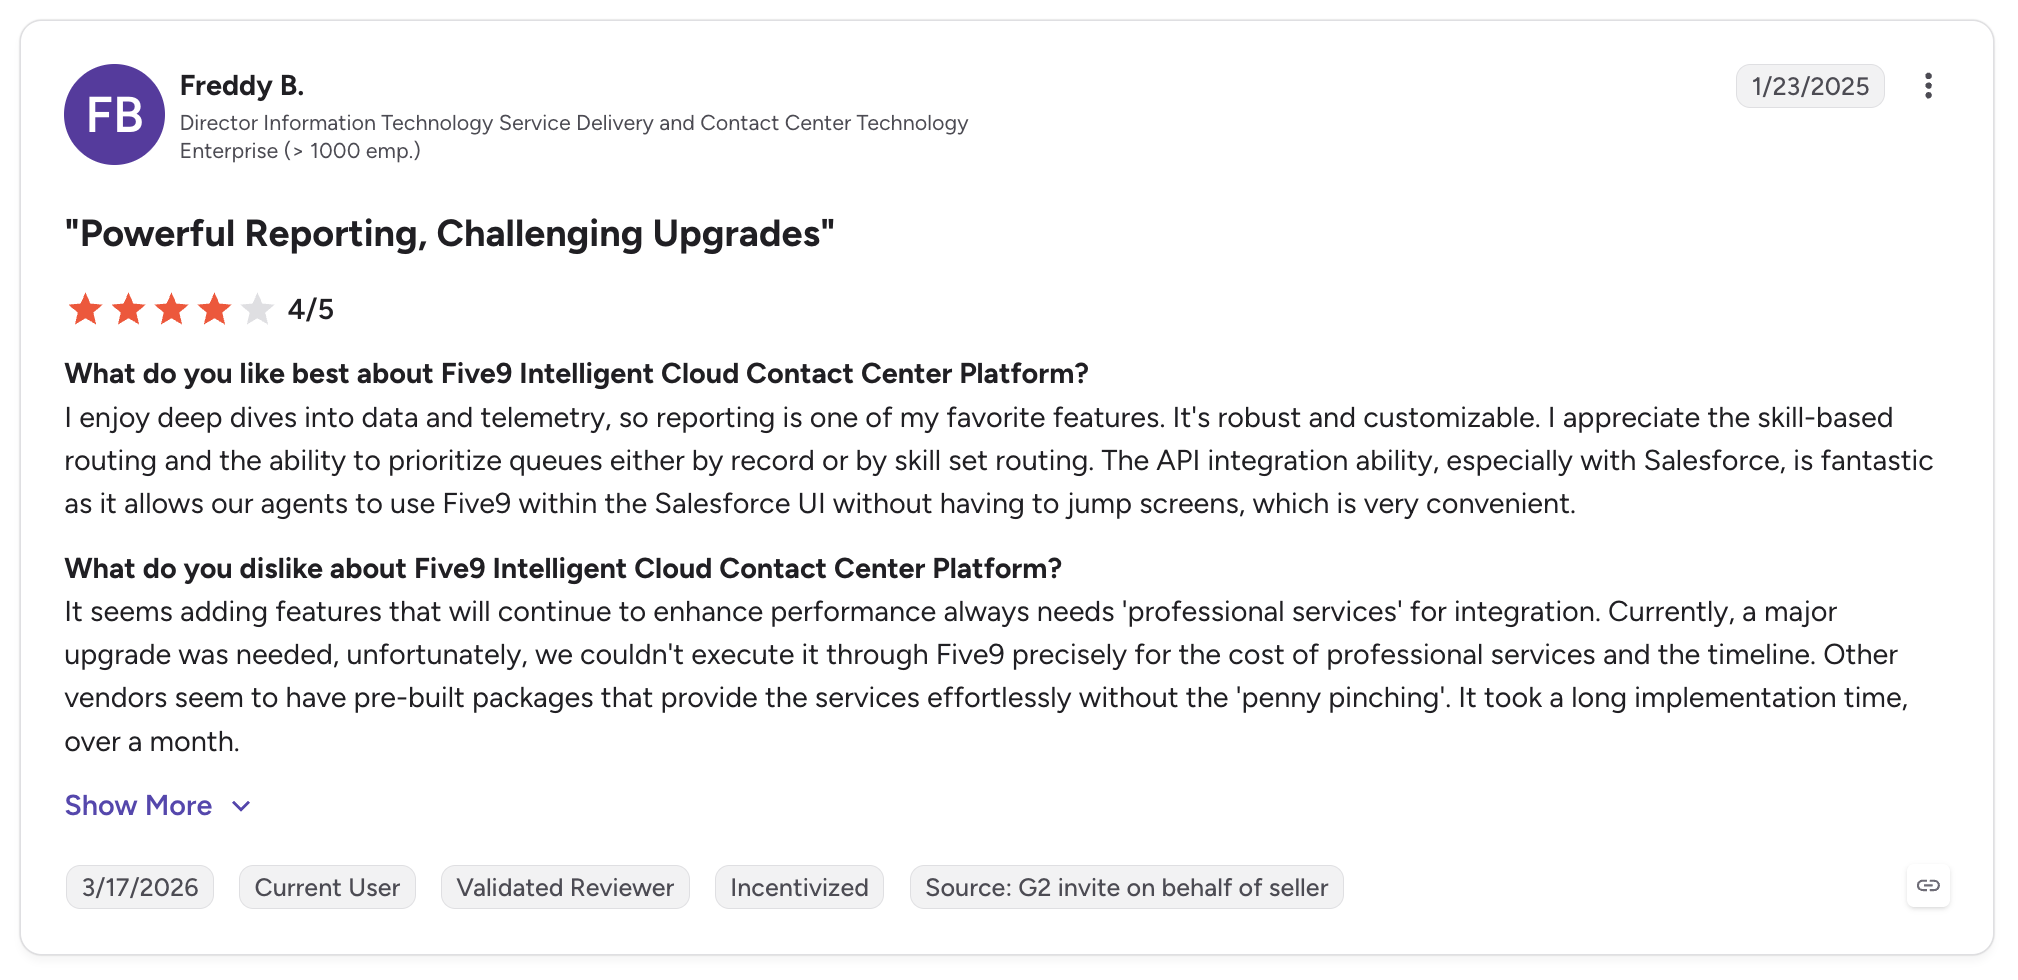Click the Enterprise (> 1000 emp.) company size text
This screenshot has height=980, width=2018.
[x=300, y=151]
